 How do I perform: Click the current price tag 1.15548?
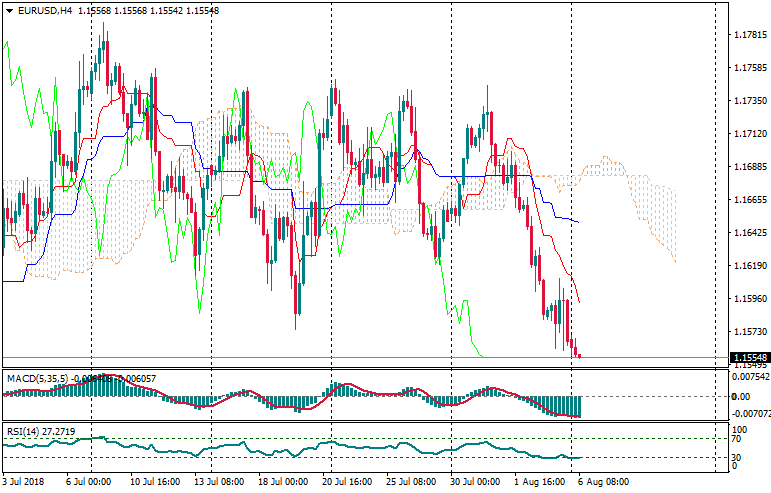(x=747, y=357)
